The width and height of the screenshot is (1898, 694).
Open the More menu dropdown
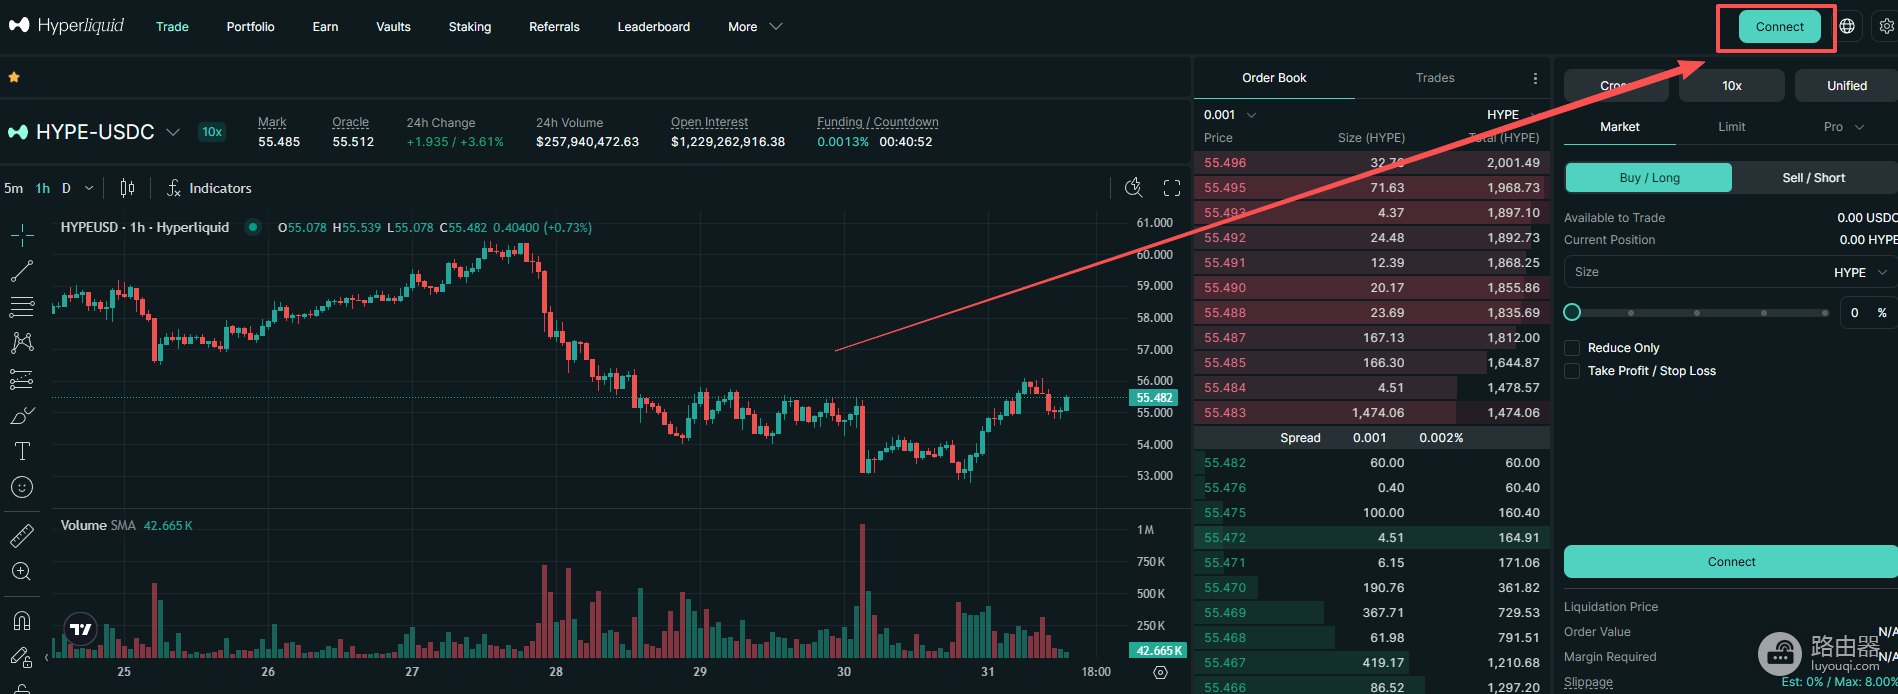coord(755,27)
